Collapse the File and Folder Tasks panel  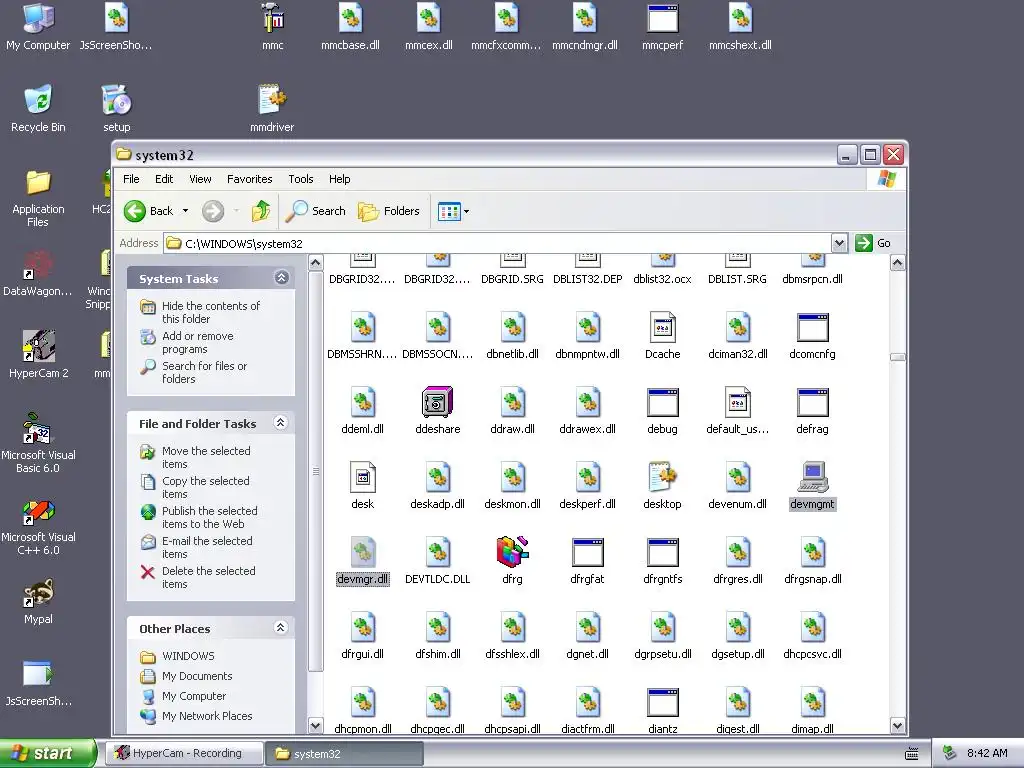point(281,423)
